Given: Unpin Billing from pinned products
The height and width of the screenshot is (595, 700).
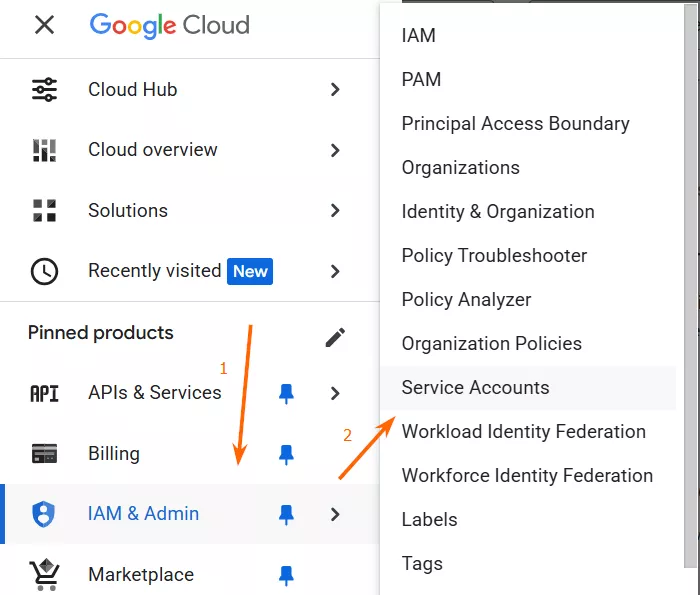Looking at the screenshot, I should click(x=286, y=454).
